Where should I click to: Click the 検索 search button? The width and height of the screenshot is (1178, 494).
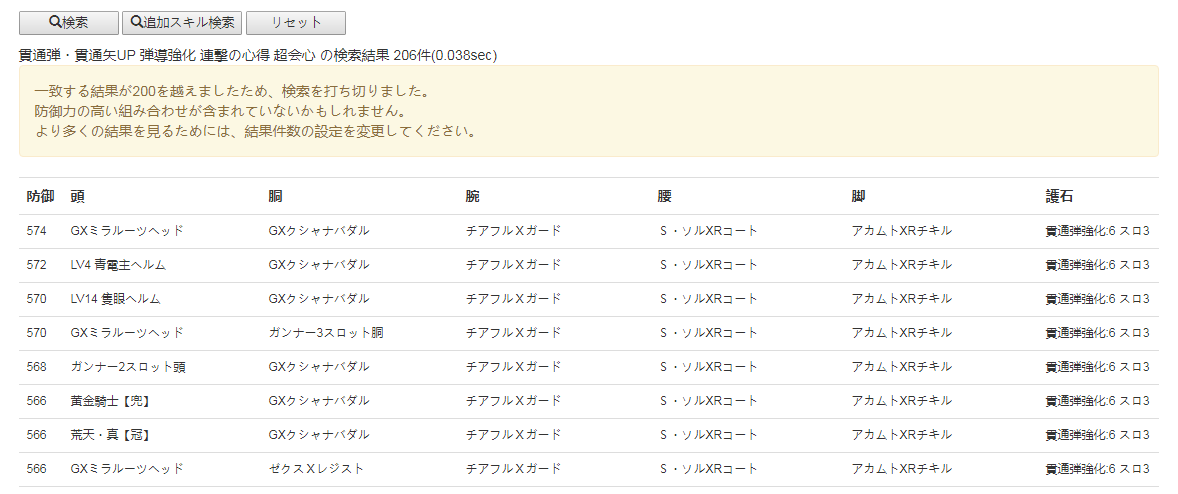pyautogui.click(x=68, y=23)
